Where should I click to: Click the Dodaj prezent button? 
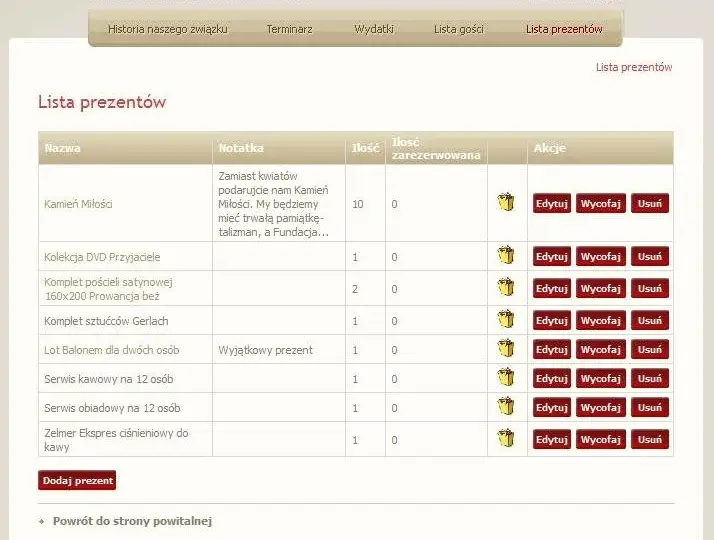coord(77,480)
